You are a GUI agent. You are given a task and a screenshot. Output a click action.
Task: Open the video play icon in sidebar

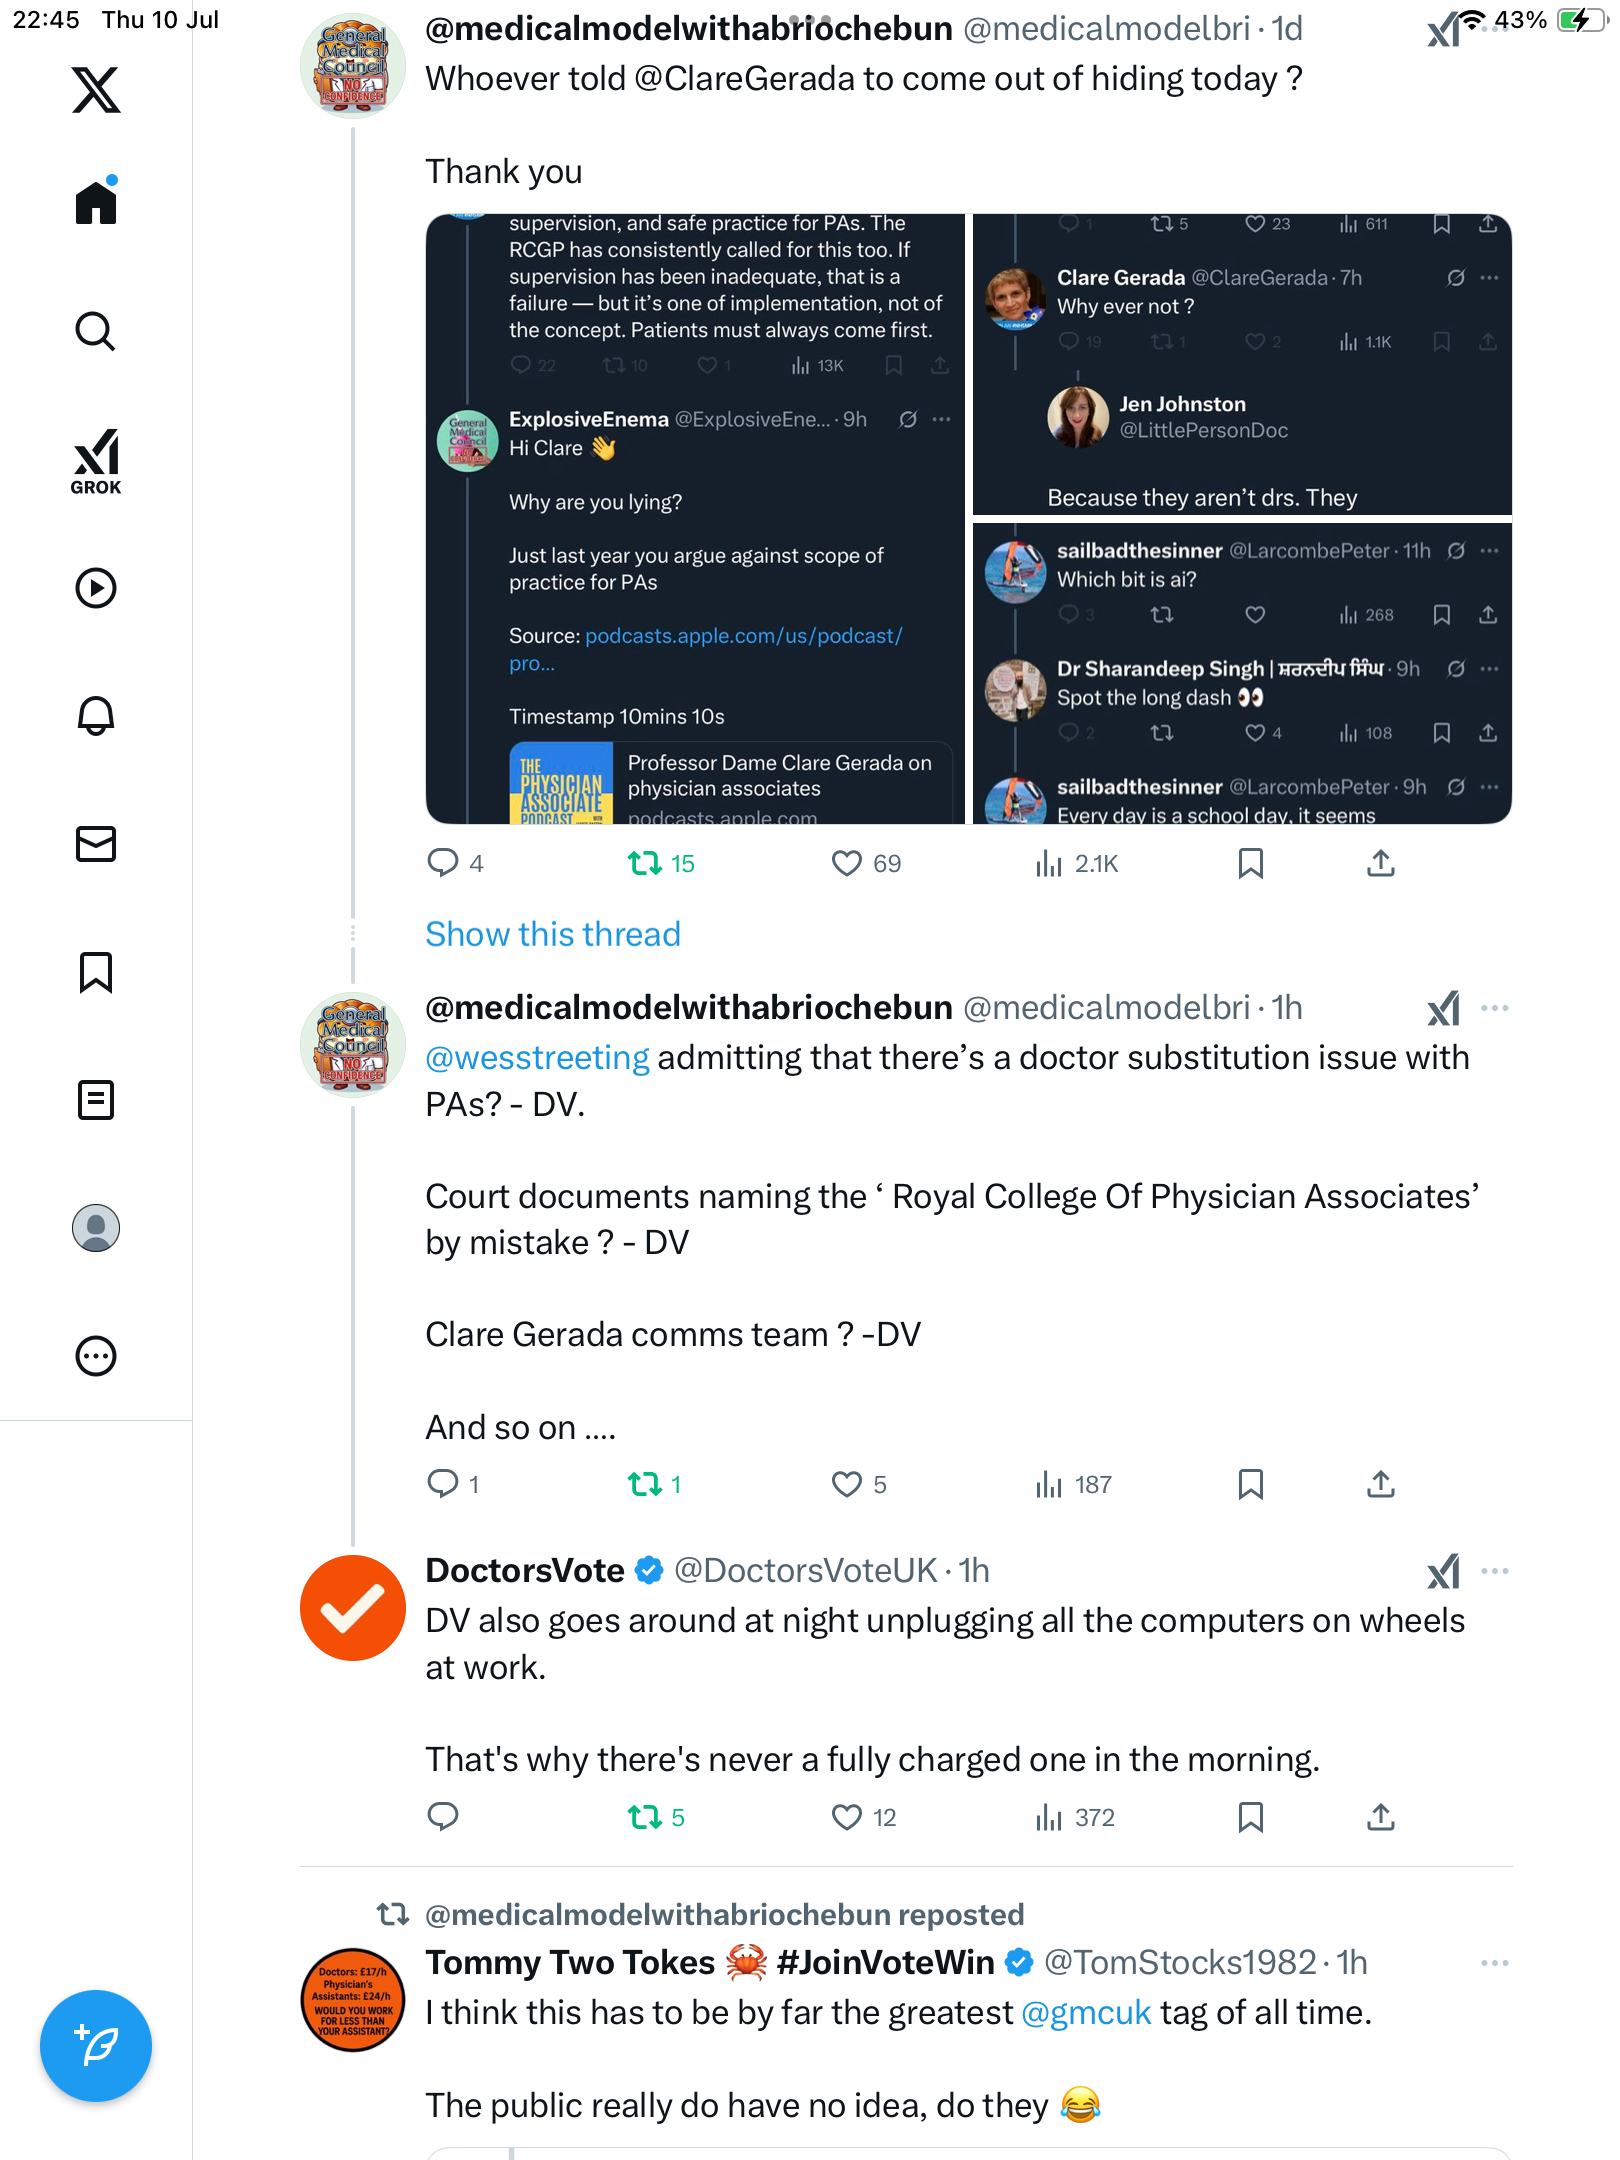(x=96, y=588)
